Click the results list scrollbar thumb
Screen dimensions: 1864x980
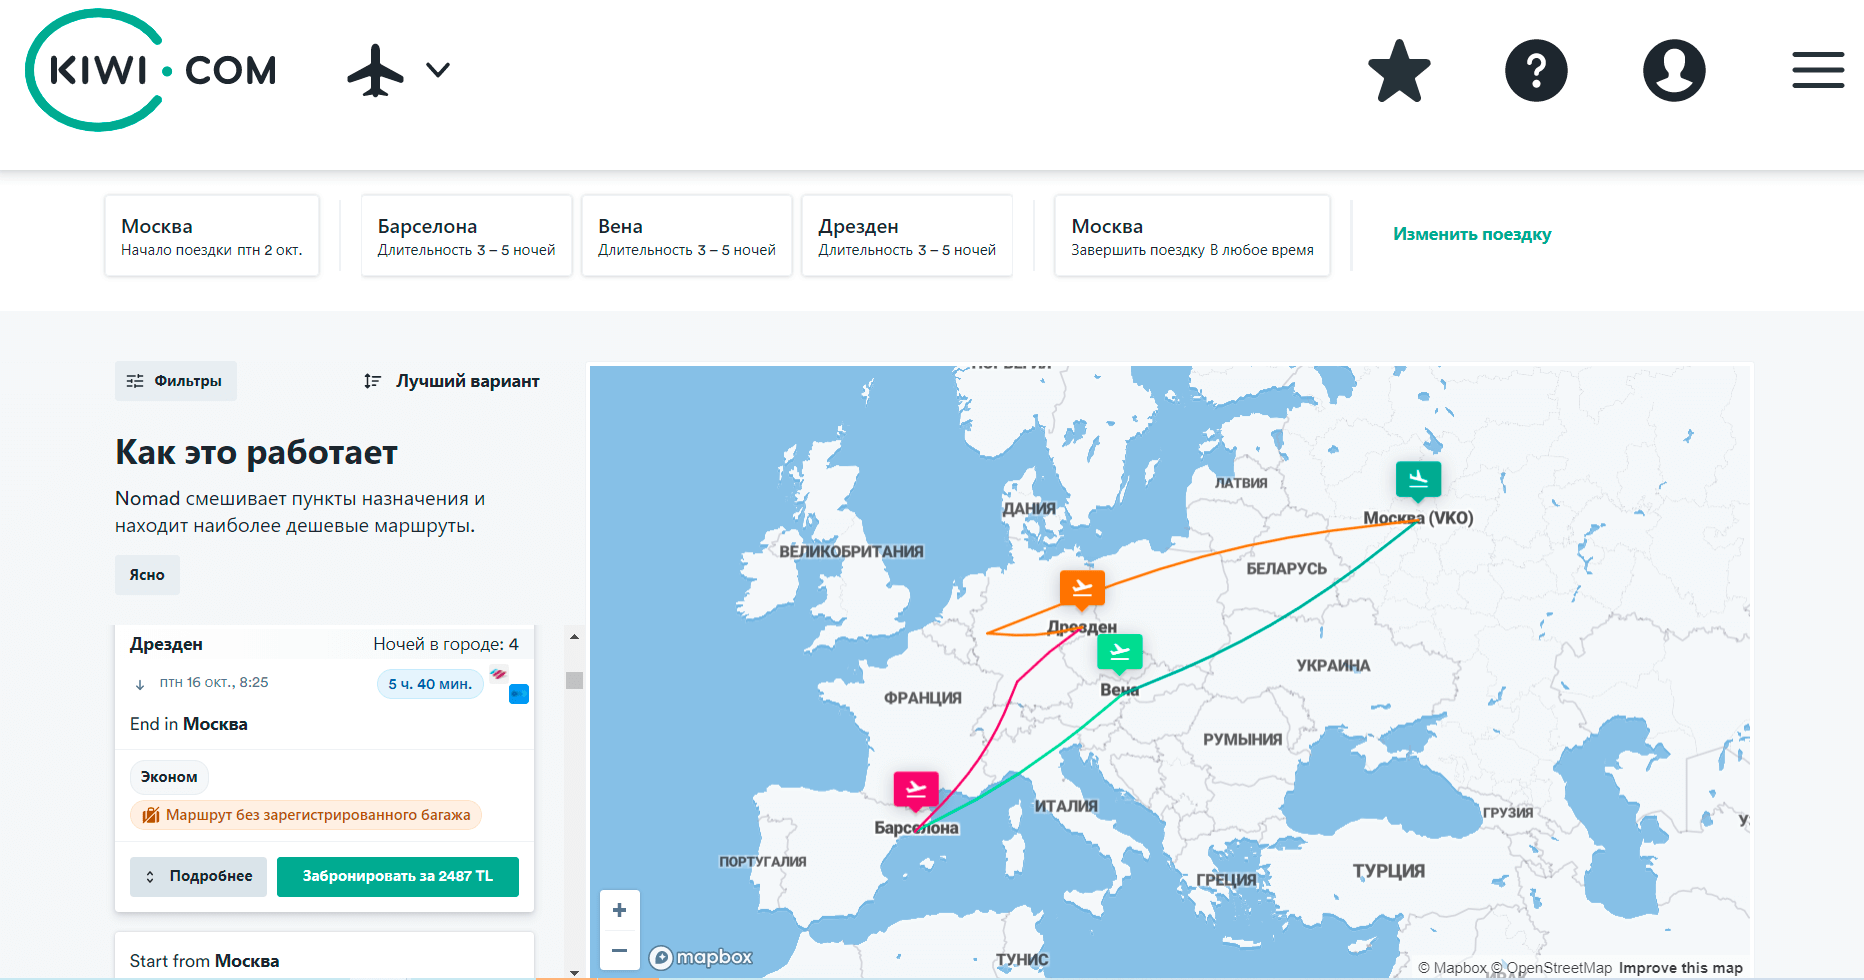pos(574,680)
